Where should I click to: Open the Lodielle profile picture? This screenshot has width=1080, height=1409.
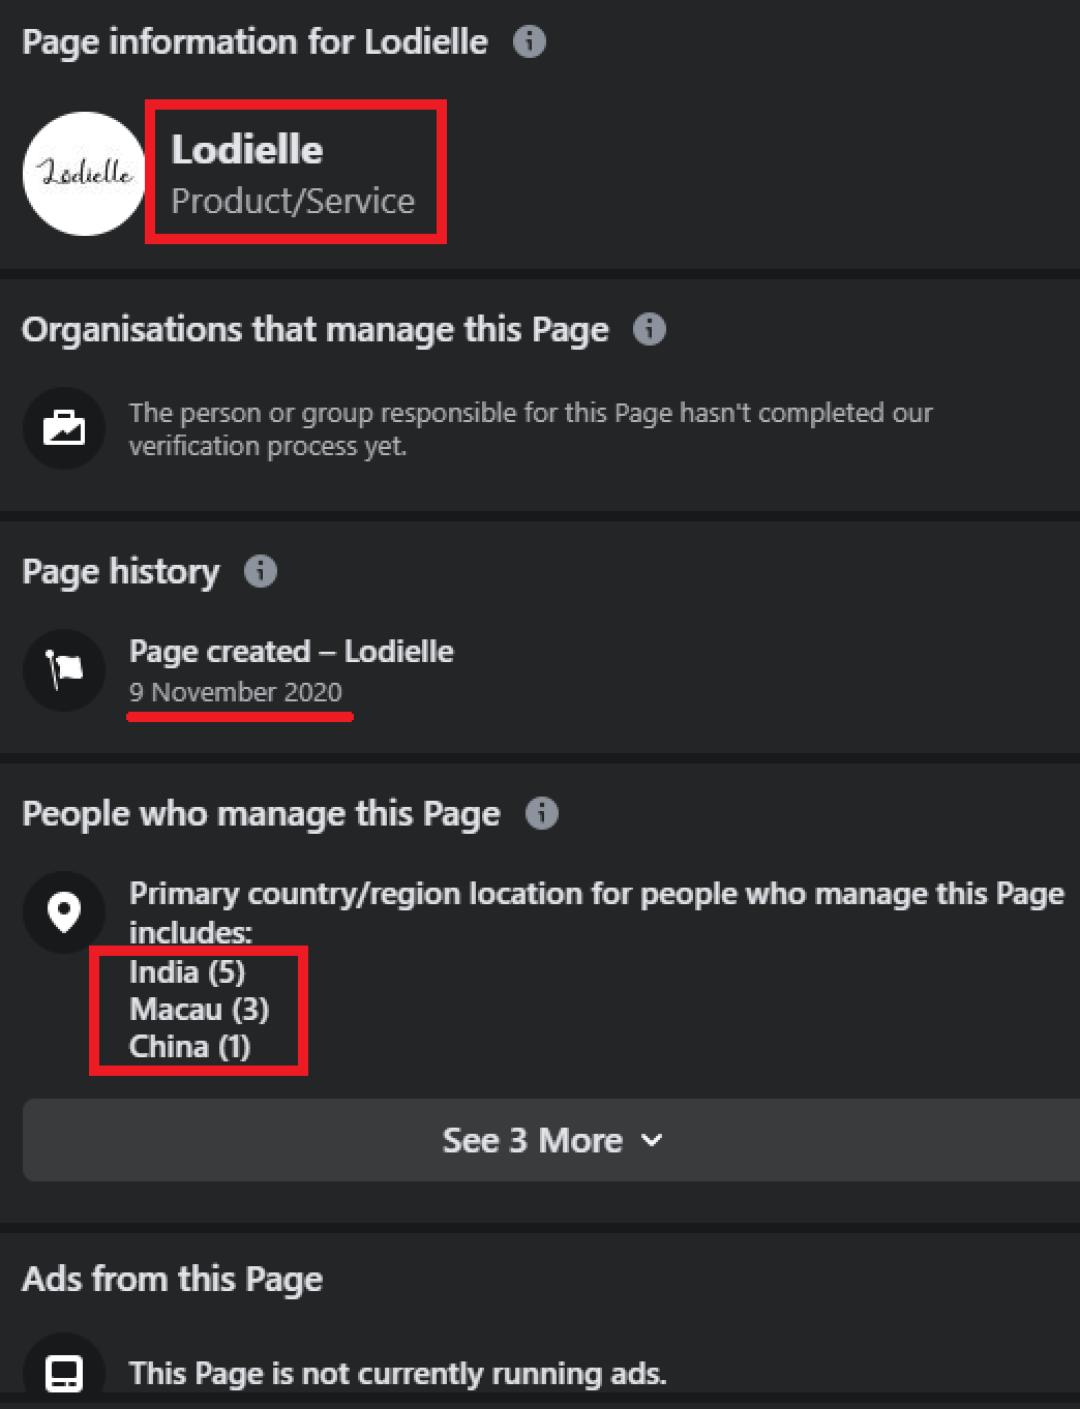pos(84,173)
